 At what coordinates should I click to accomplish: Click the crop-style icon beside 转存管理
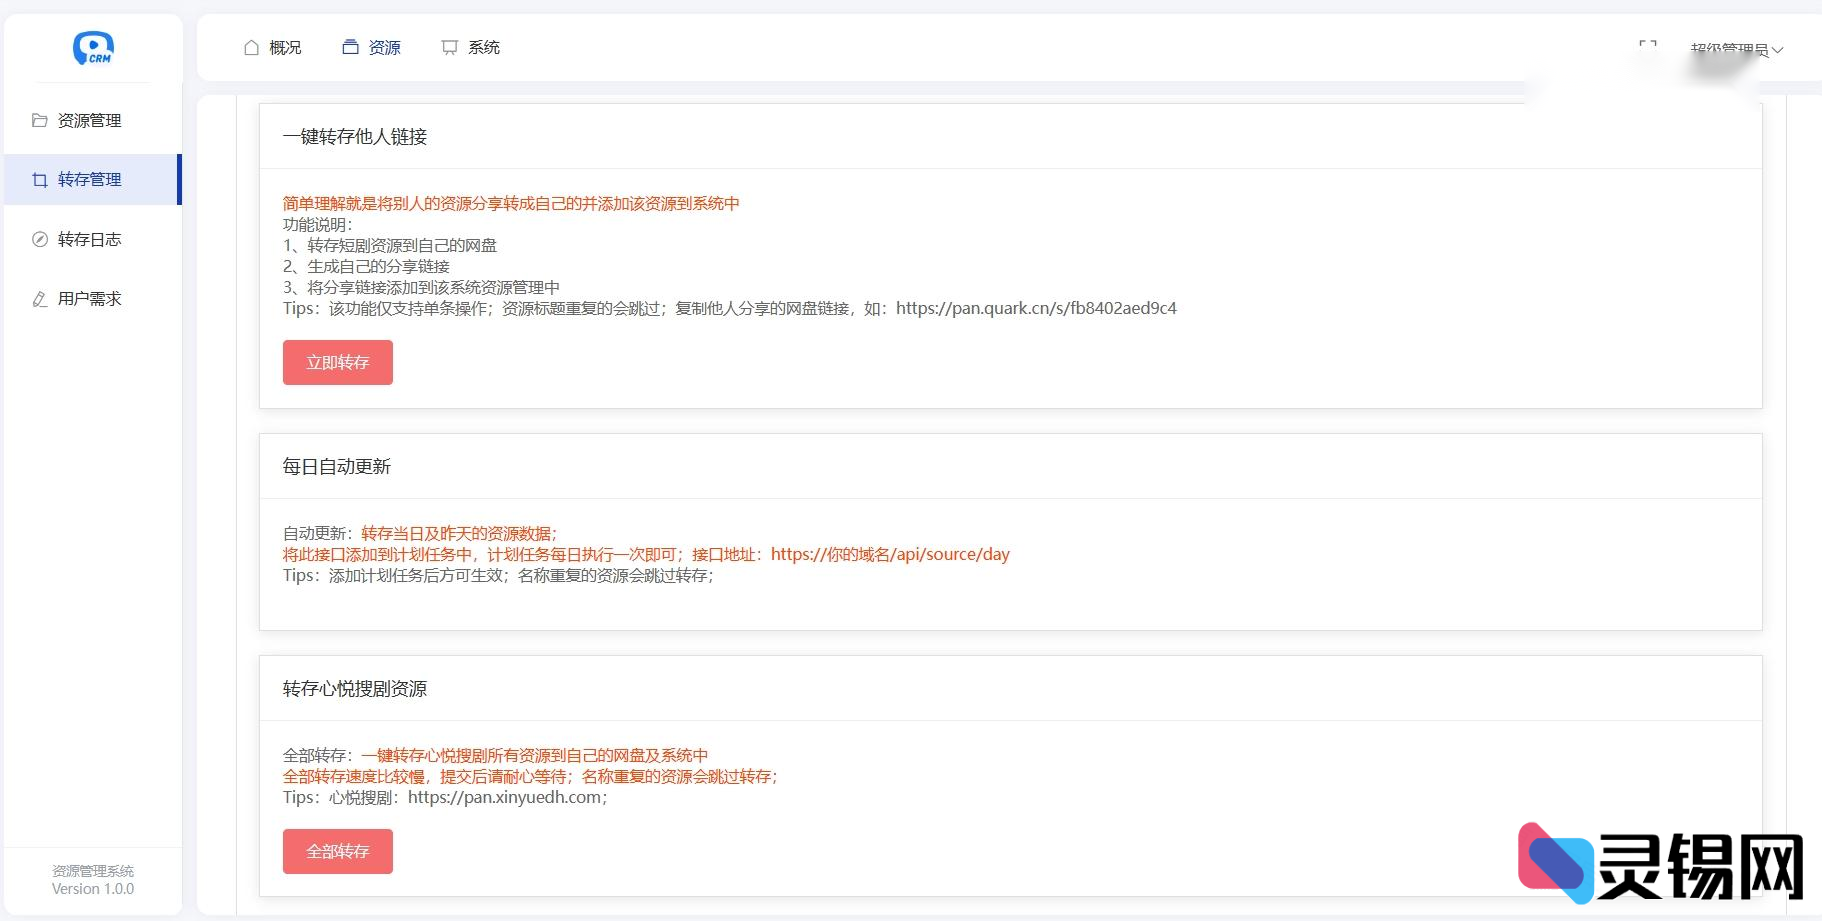click(x=38, y=180)
